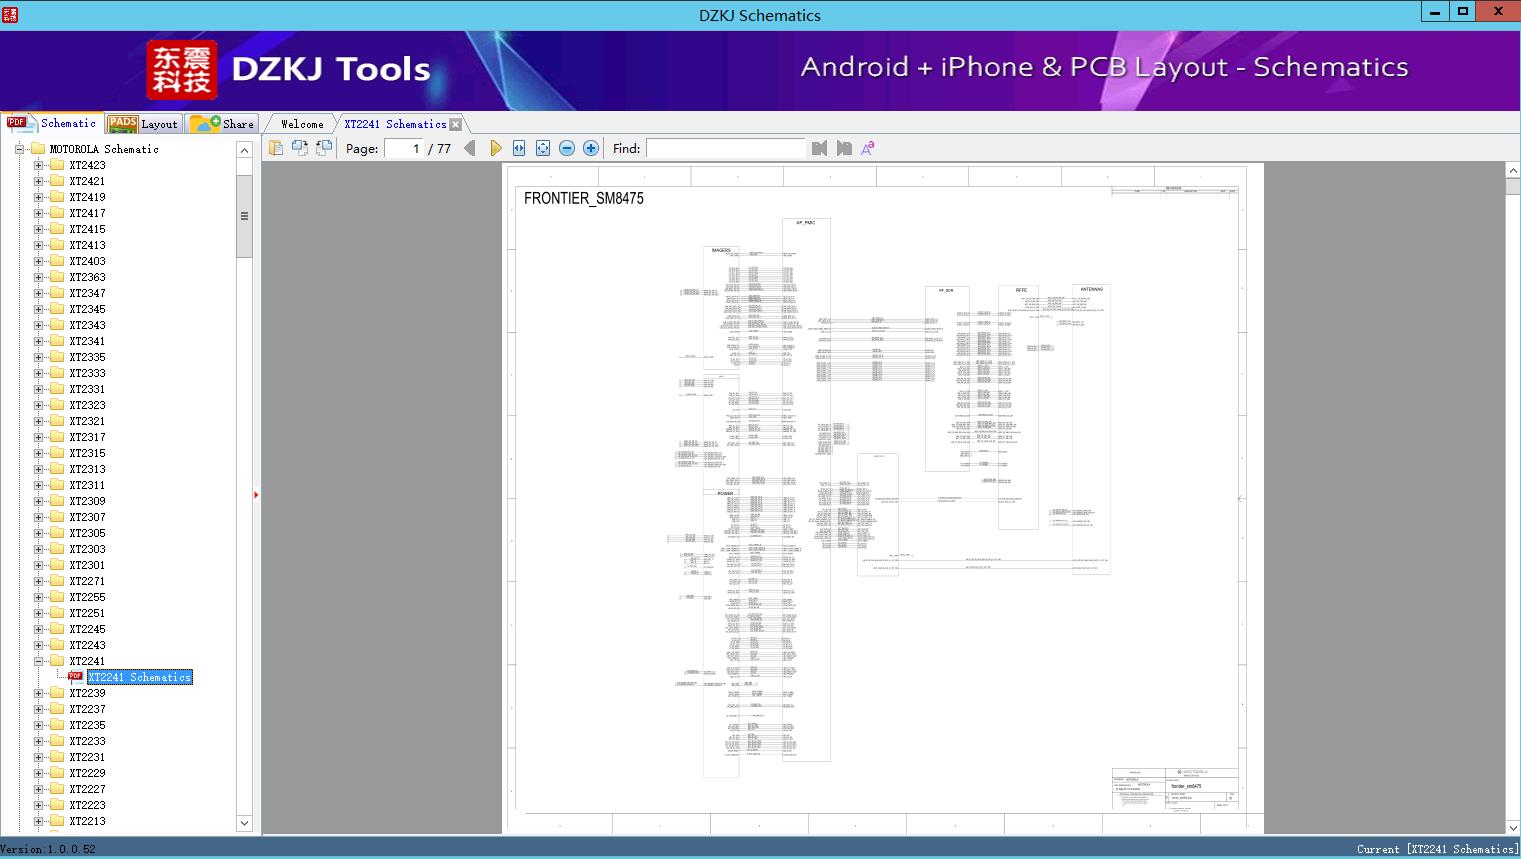The image size is (1521, 859).
Task: Click the DZKJ app icon in title bar
Action: 9,15
